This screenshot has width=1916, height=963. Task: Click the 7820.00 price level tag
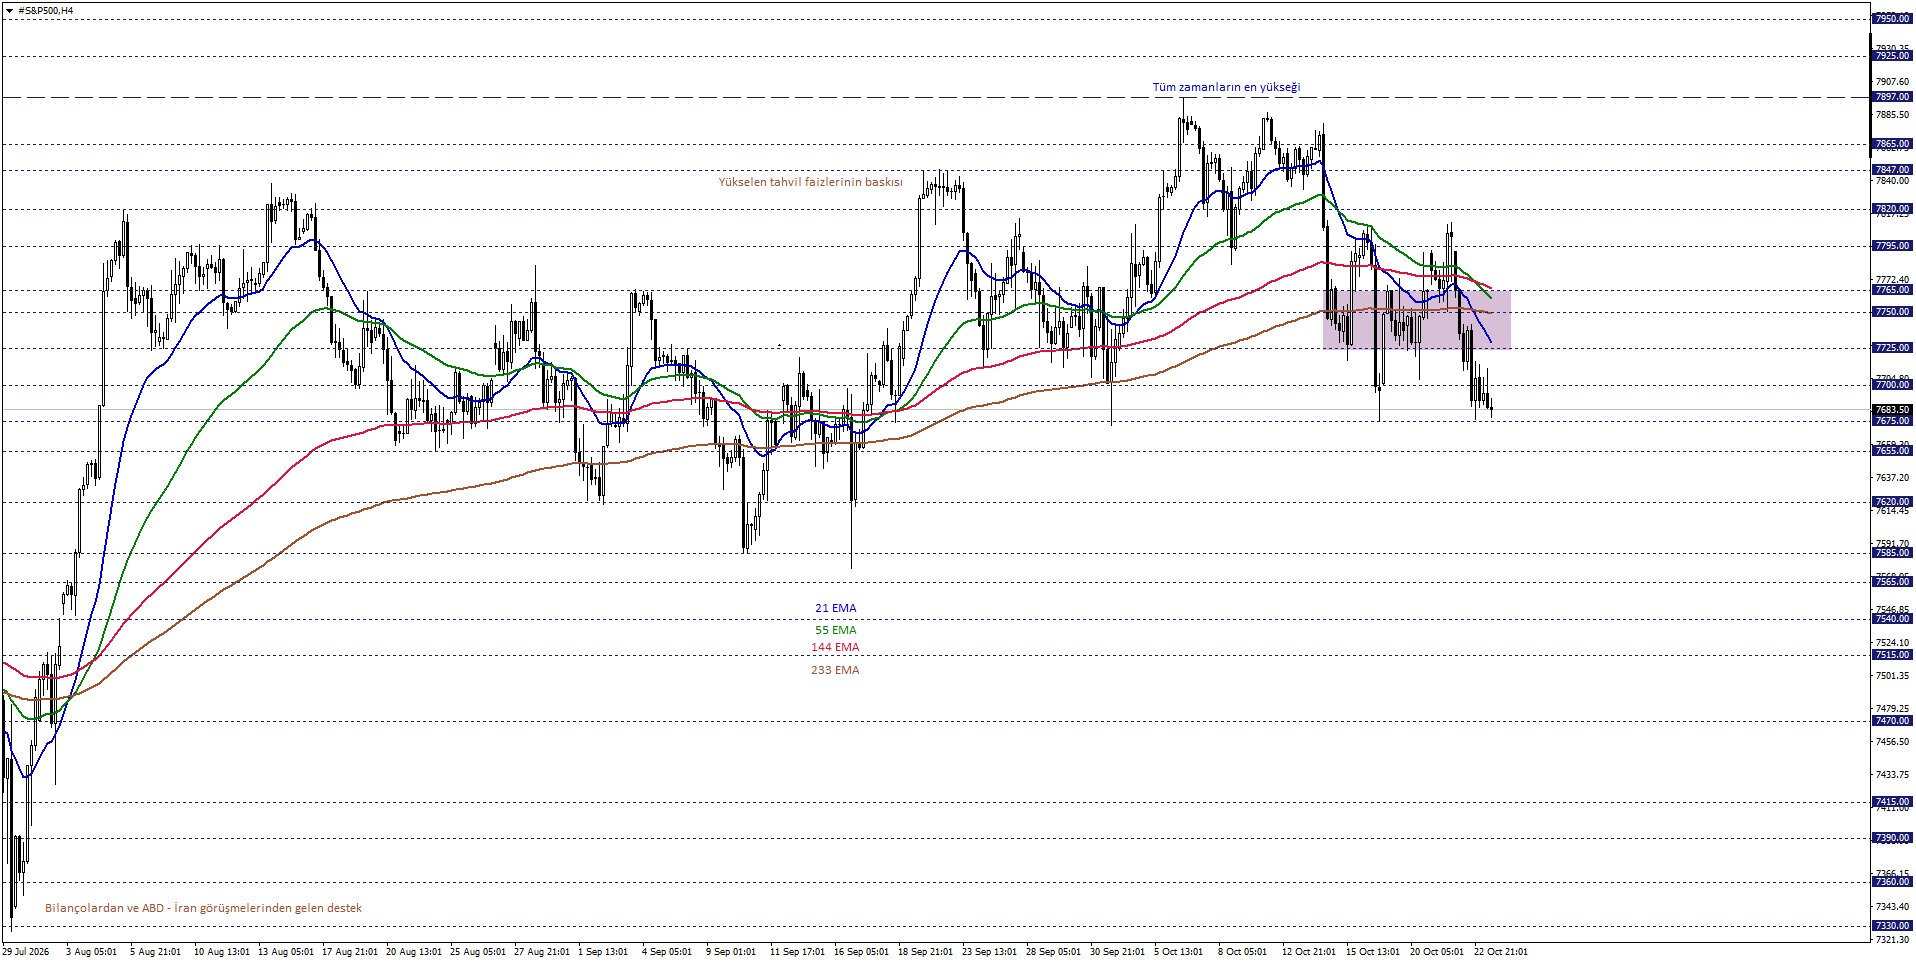click(x=1891, y=209)
